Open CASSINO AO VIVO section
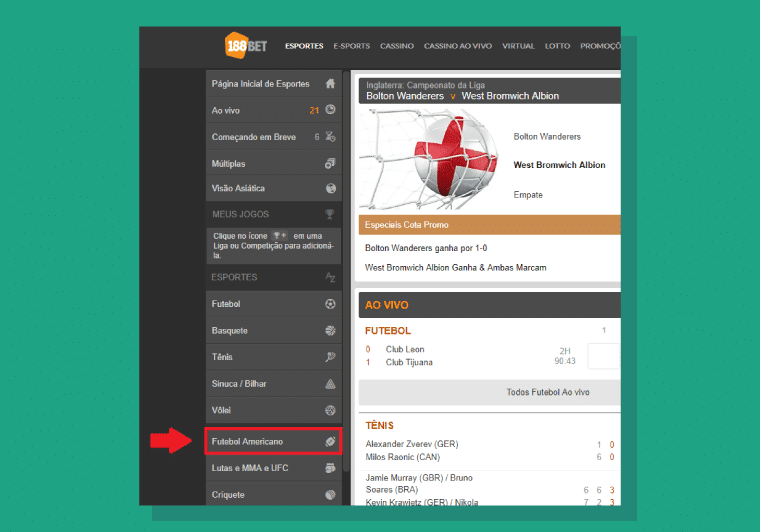760x532 pixels. tap(458, 46)
